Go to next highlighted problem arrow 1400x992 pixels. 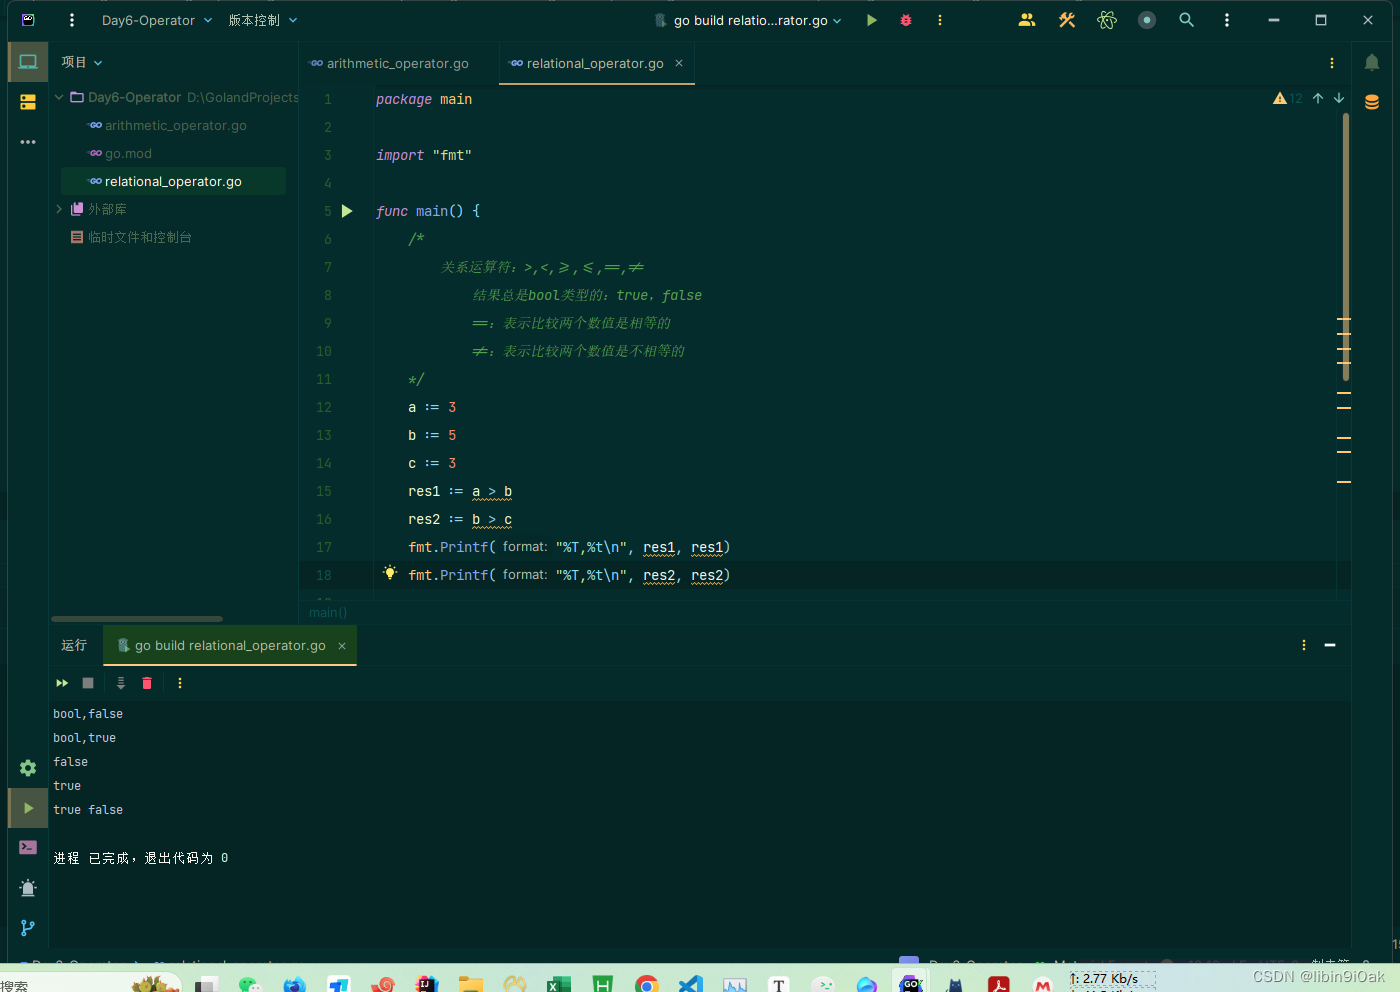(1339, 98)
